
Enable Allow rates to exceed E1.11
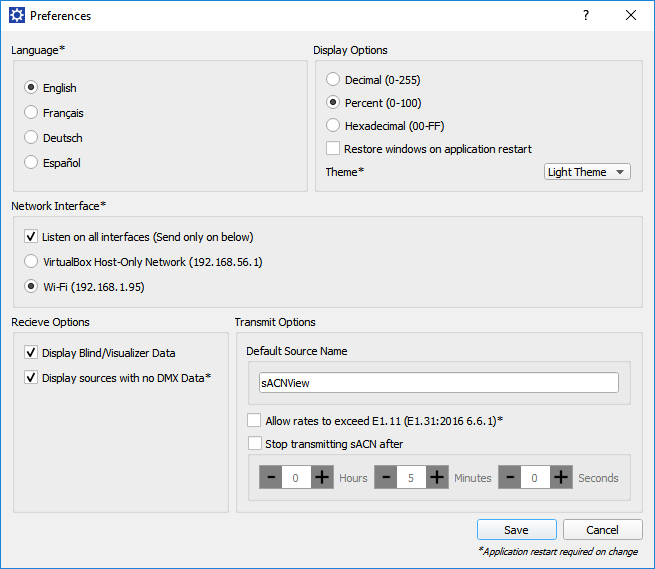tap(254, 421)
